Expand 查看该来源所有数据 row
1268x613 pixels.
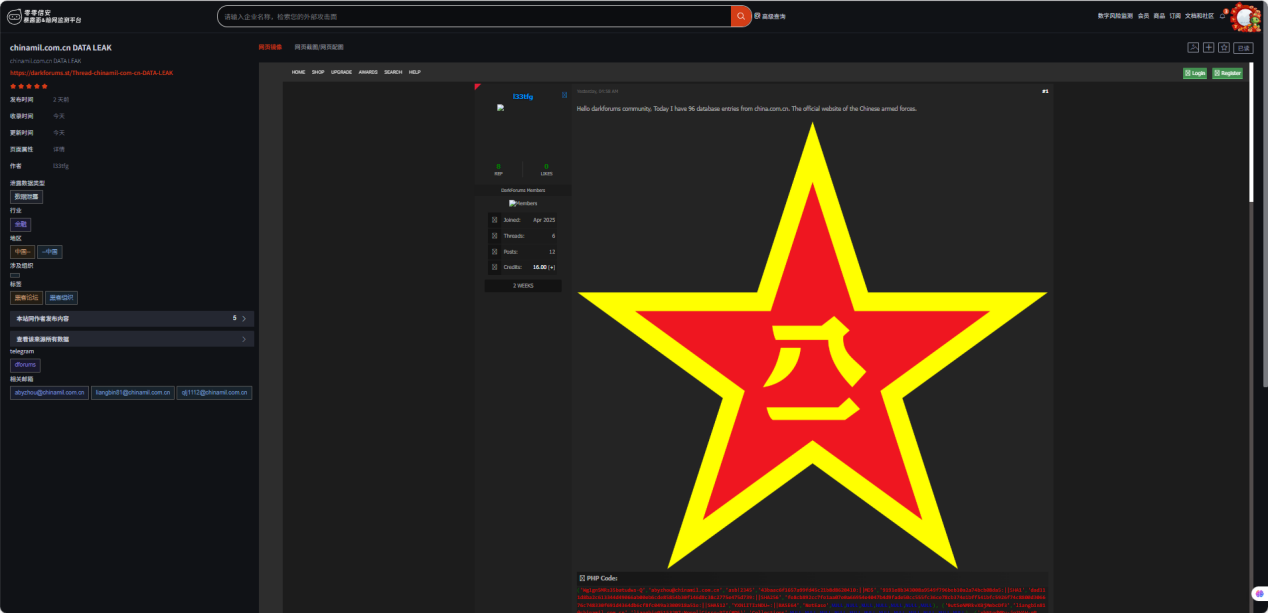pos(131,339)
